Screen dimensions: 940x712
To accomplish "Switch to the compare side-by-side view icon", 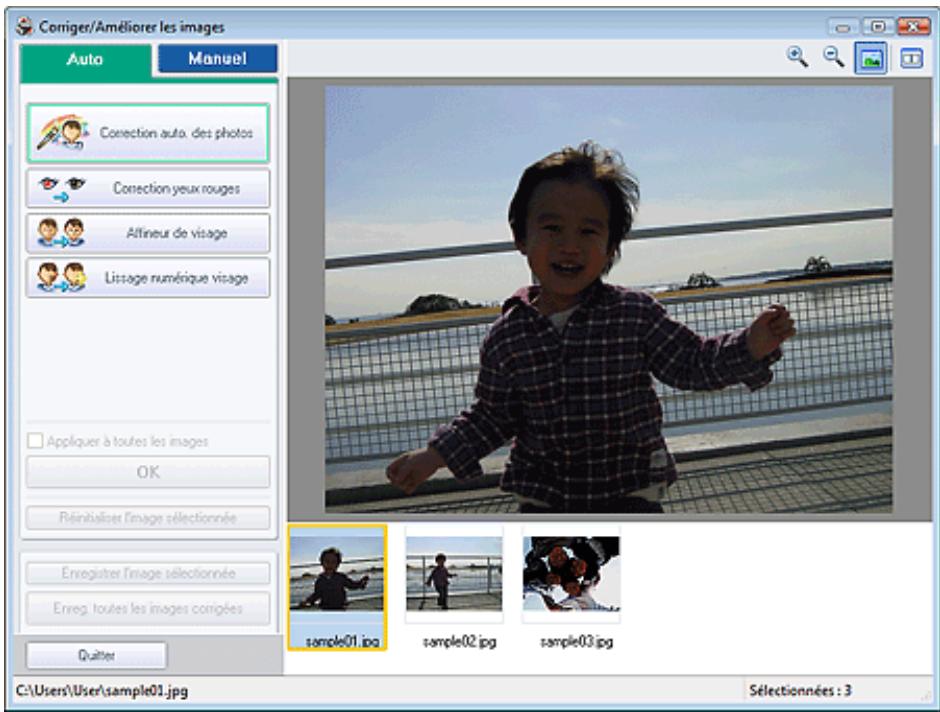I will click(911, 58).
